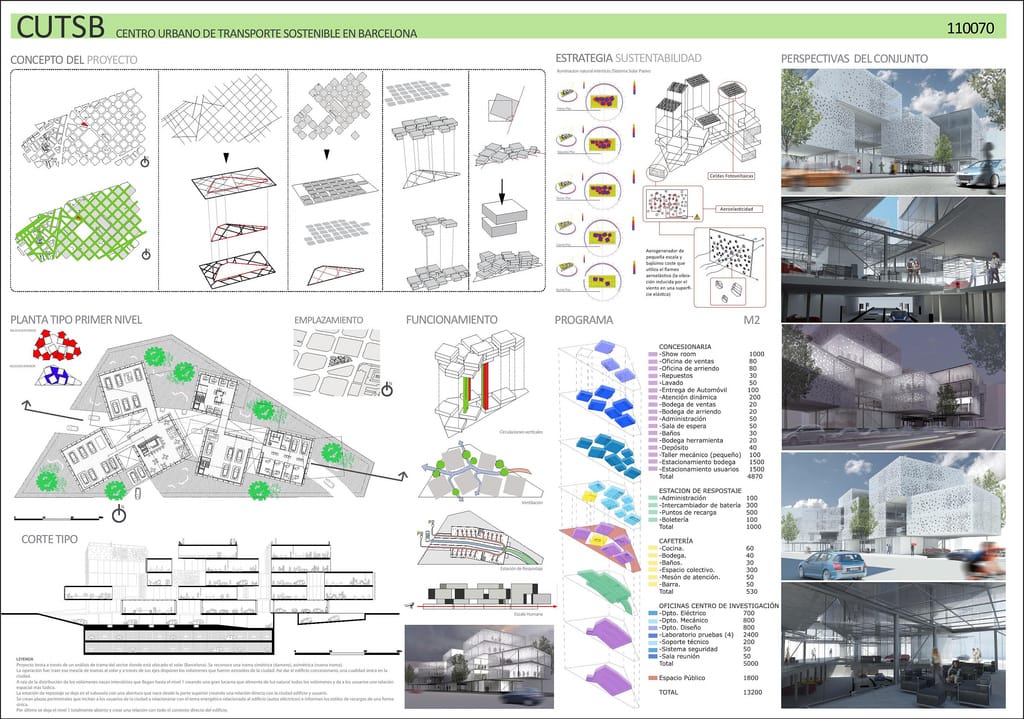Click the Celdas Fotovoltaicas label box
The height and width of the screenshot is (719, 1024).
[x=731, y=176]
